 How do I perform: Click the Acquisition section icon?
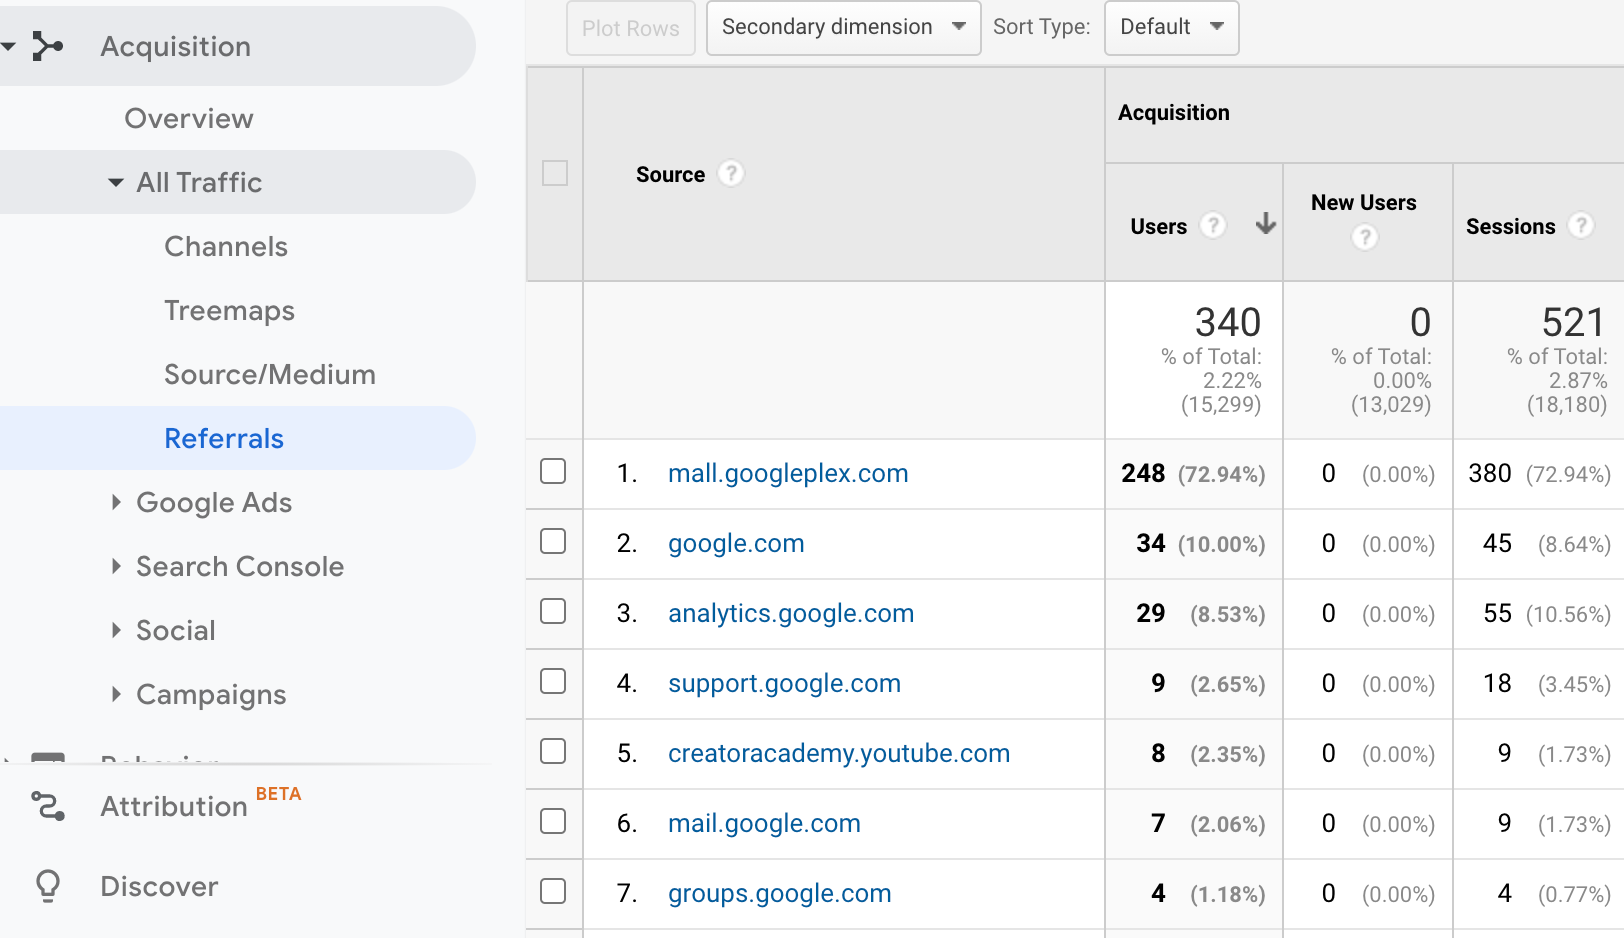click(47, 46)
